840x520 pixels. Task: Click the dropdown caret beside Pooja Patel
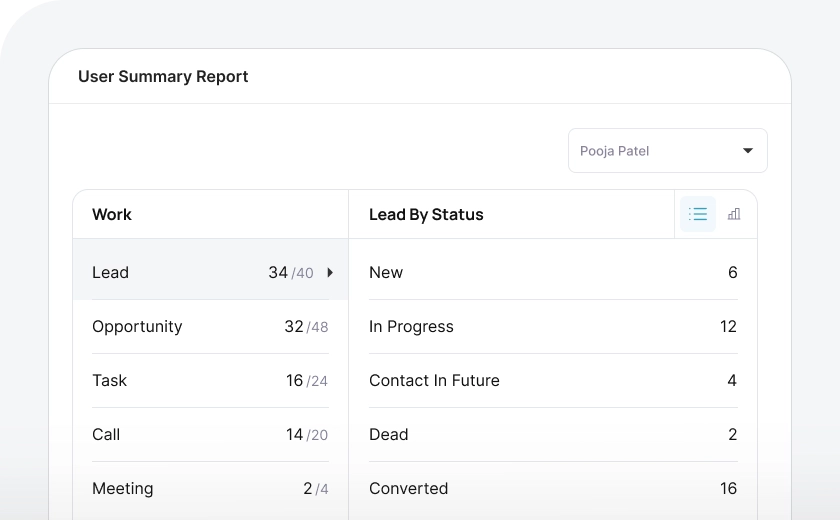[x=748, y=151]
